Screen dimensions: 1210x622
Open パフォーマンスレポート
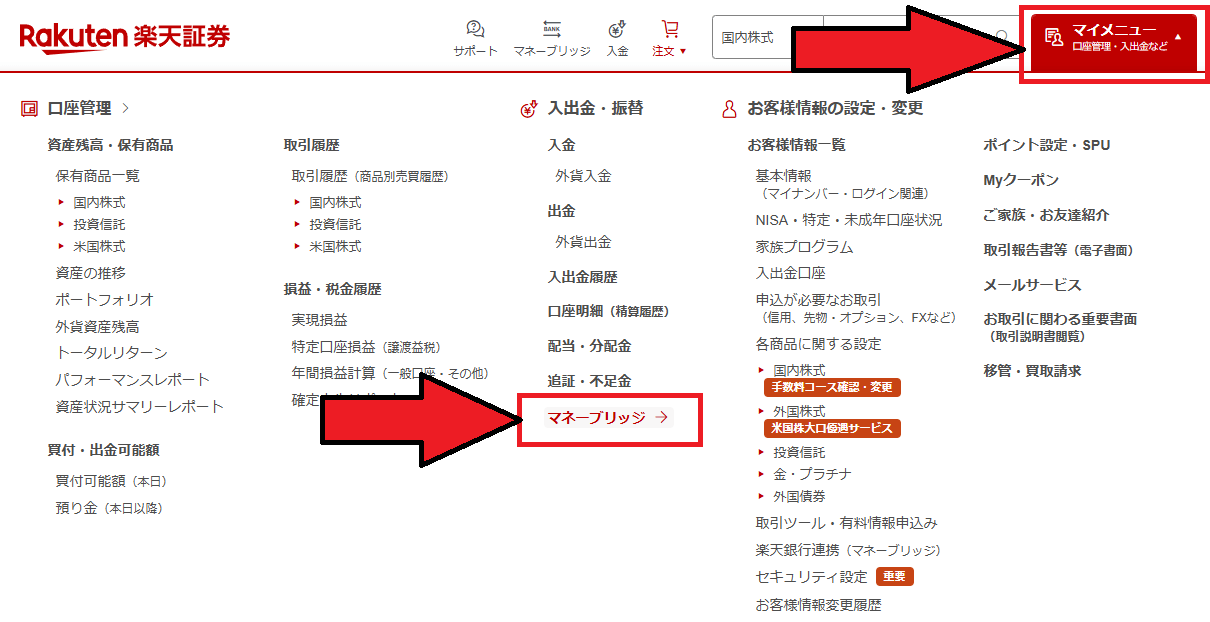[x=133, y=379]
